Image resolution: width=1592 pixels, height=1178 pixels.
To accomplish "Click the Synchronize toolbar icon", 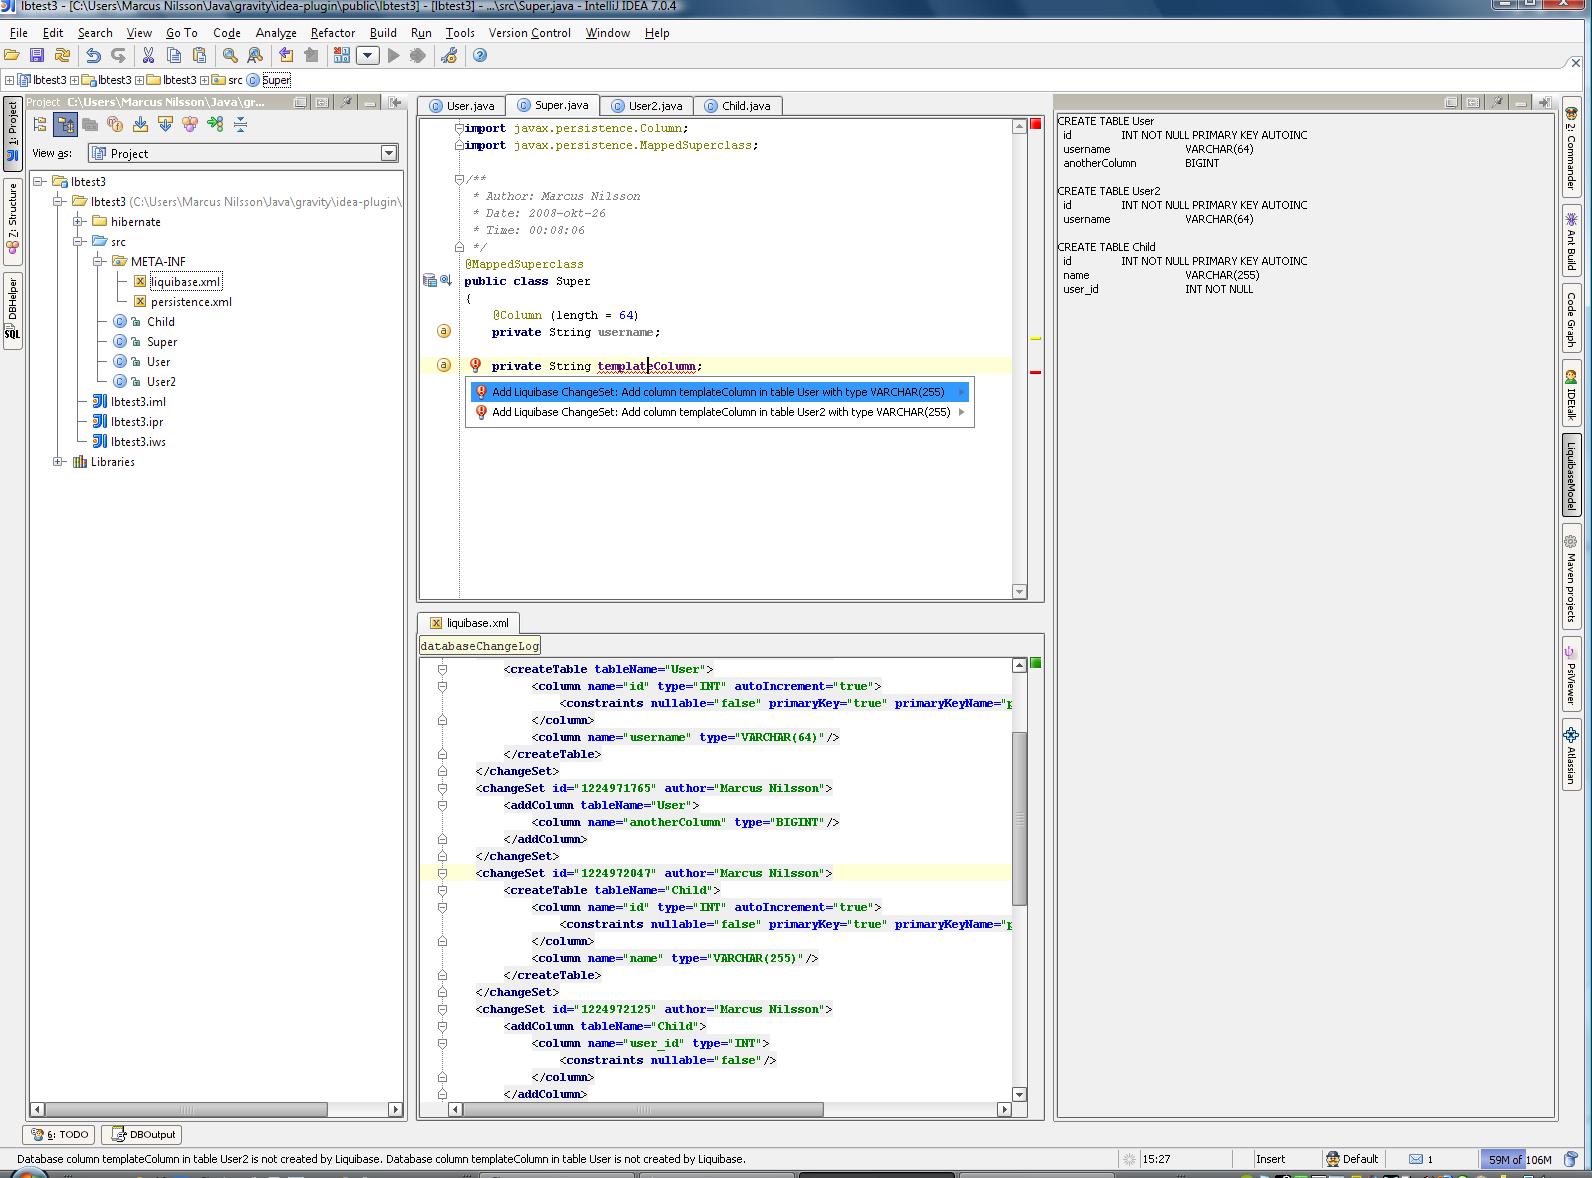I will (x=62, y=56).
